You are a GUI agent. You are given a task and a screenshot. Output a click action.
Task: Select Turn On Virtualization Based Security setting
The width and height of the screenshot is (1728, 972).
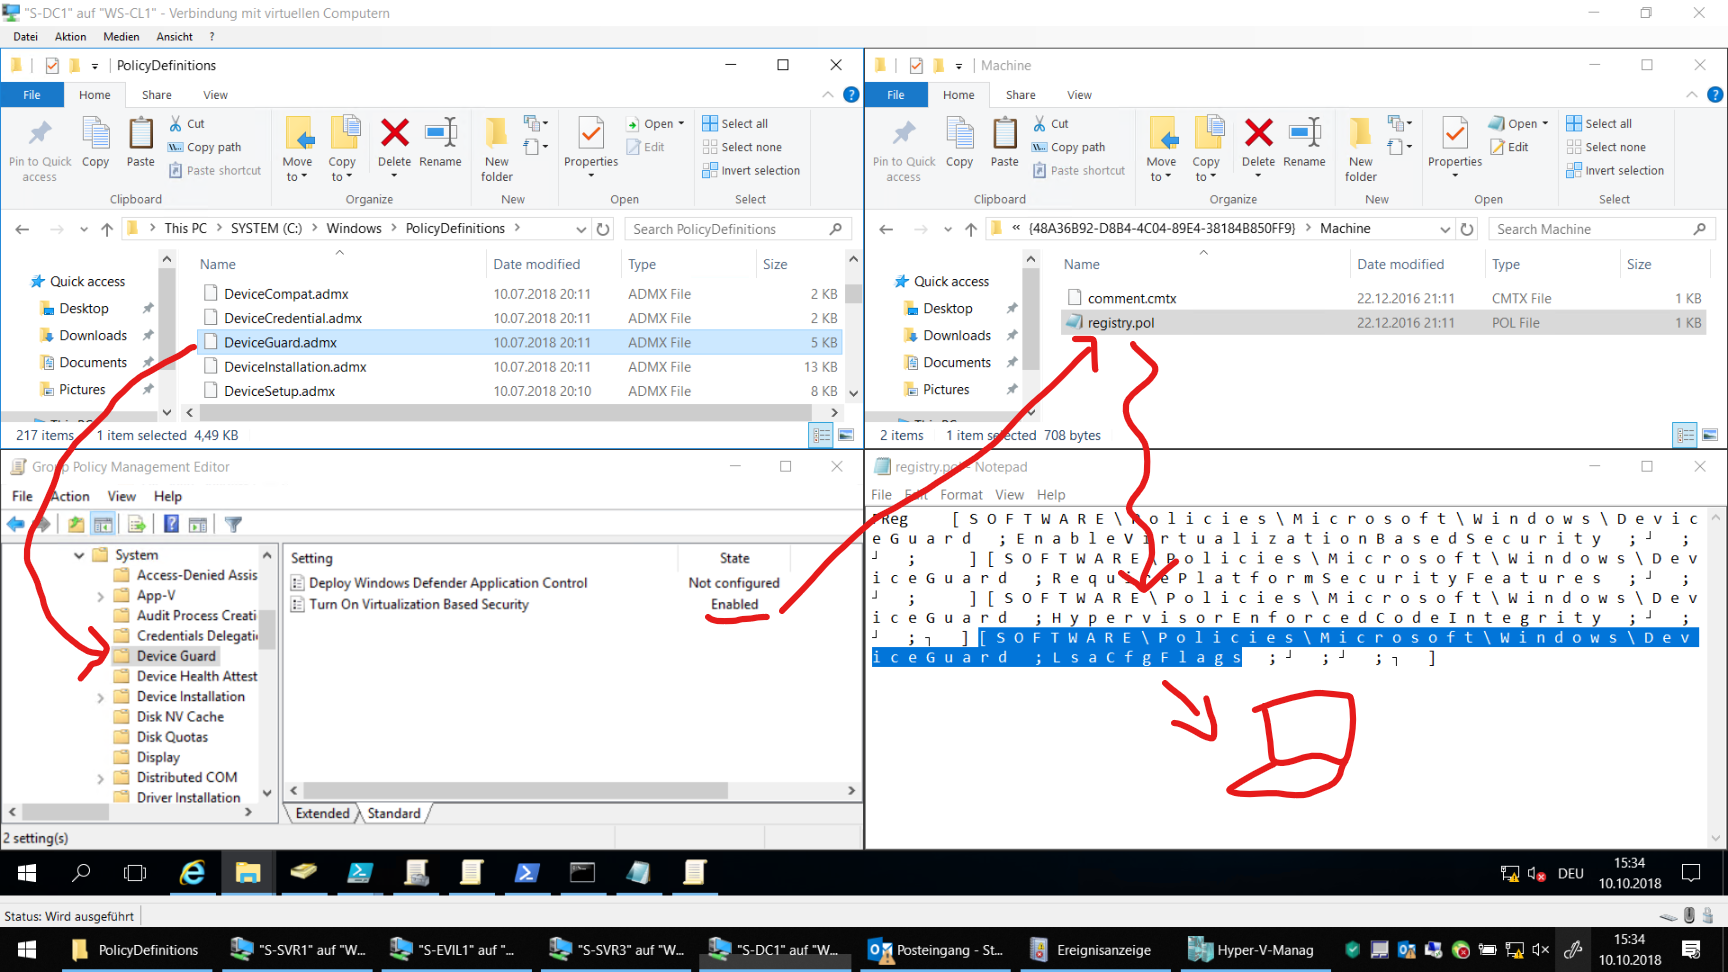click(419, 604)
